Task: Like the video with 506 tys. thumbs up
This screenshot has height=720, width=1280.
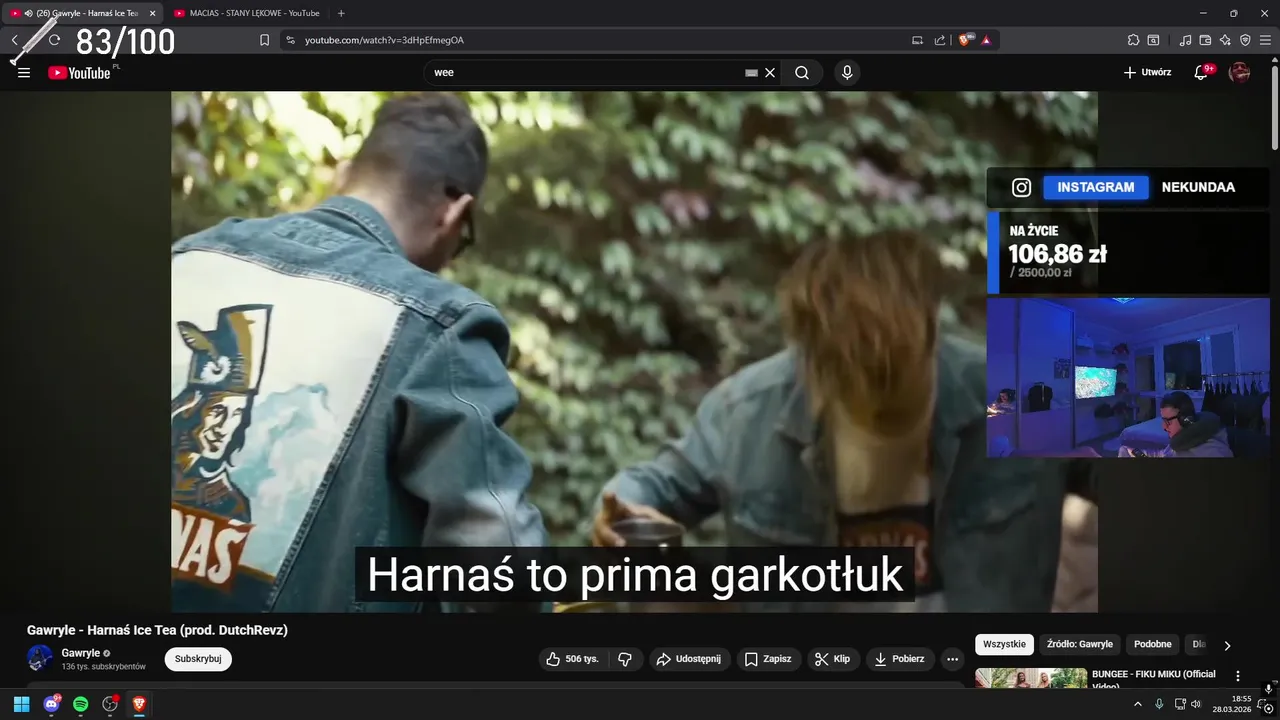Action: click(x=573, y=659)
